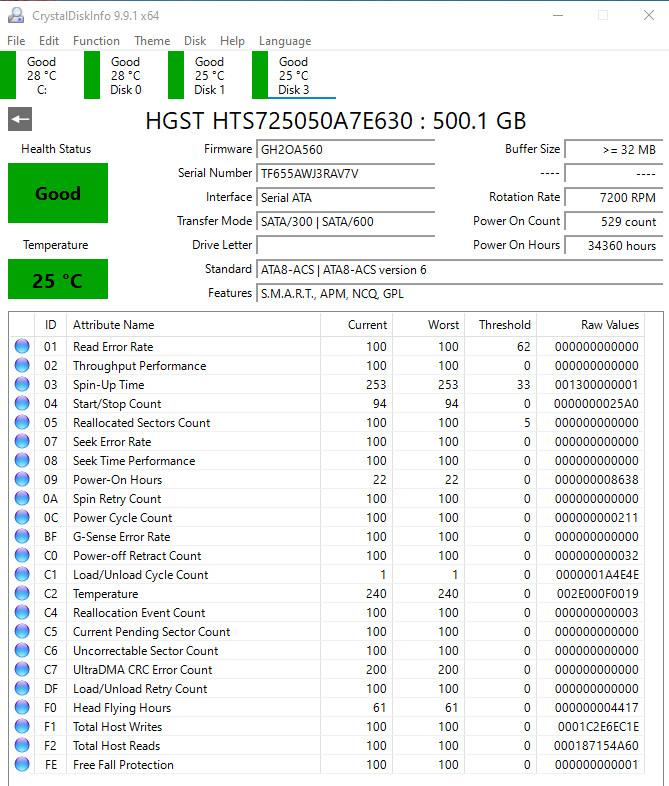Click the status orb for Load/Unload Cycle Count
Viewport: 669px width, 786px height.
22,574
